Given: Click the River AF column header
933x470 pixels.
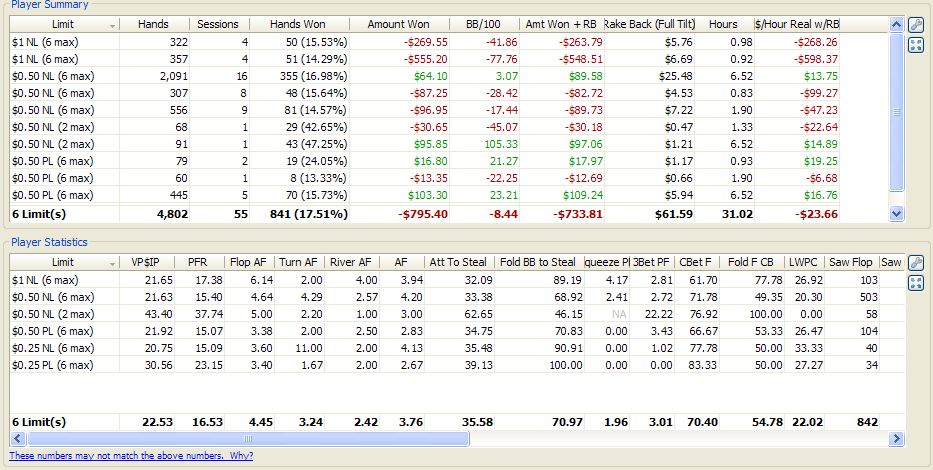Looking at the screenshot, I should [351, 262].
